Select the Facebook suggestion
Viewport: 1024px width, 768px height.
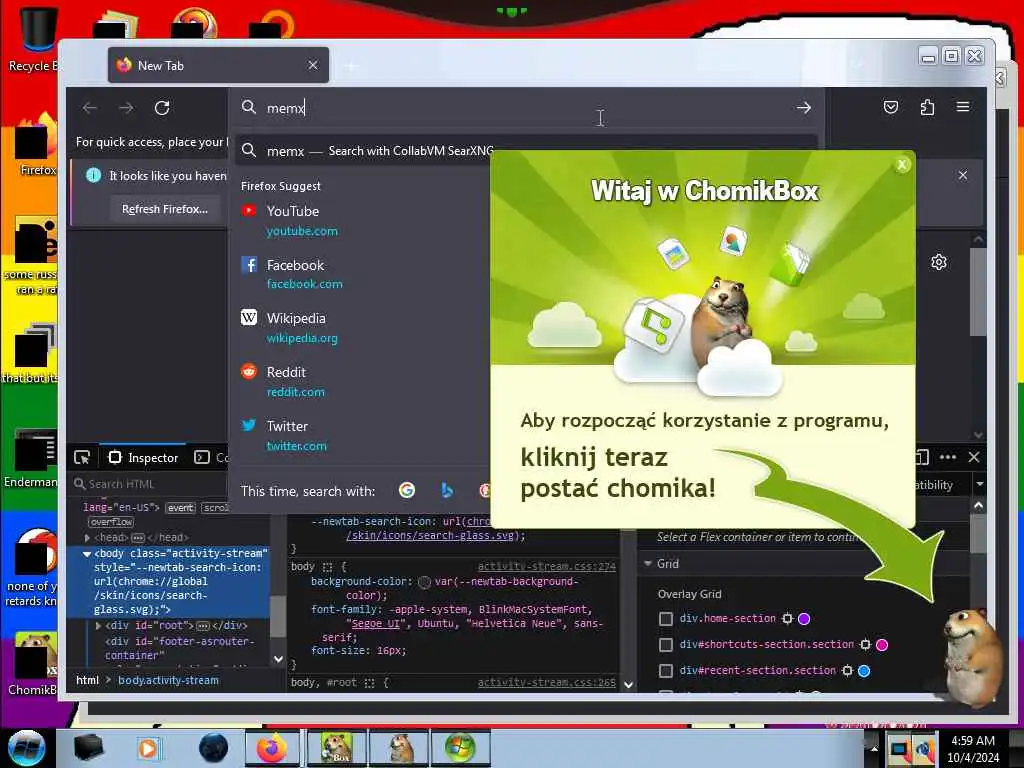pyautogui.click(x=362, y=274)
